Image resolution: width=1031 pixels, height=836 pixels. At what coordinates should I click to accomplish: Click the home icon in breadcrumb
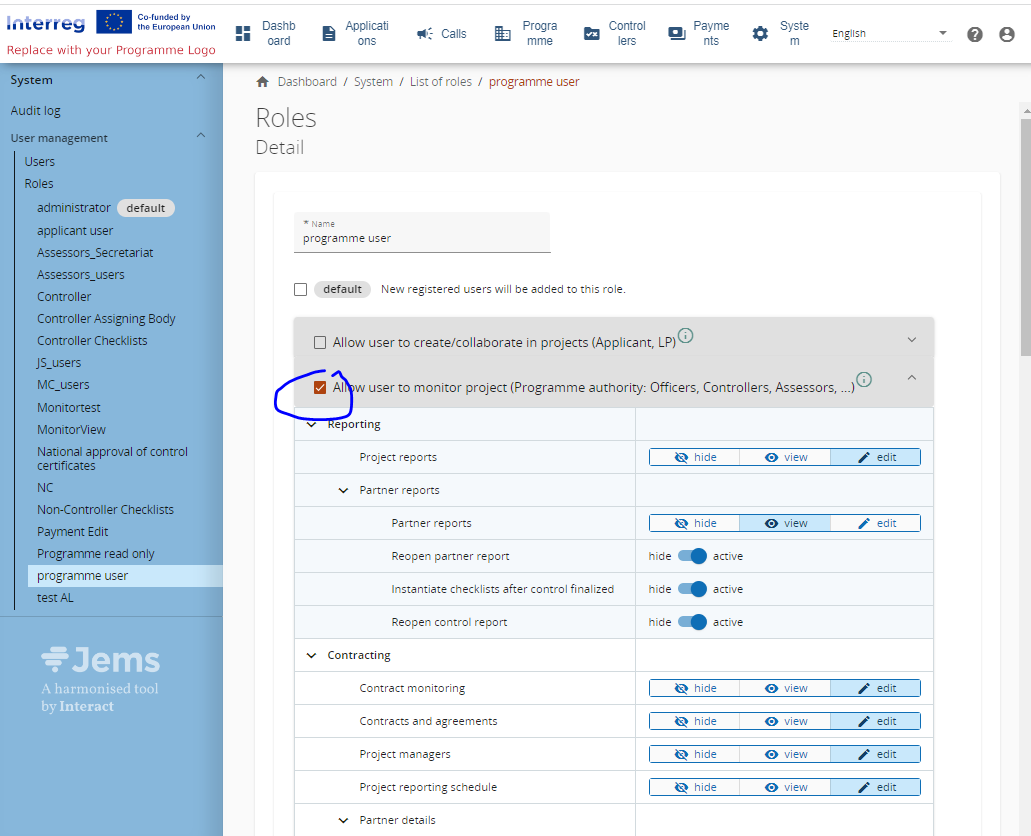(263, 82)
